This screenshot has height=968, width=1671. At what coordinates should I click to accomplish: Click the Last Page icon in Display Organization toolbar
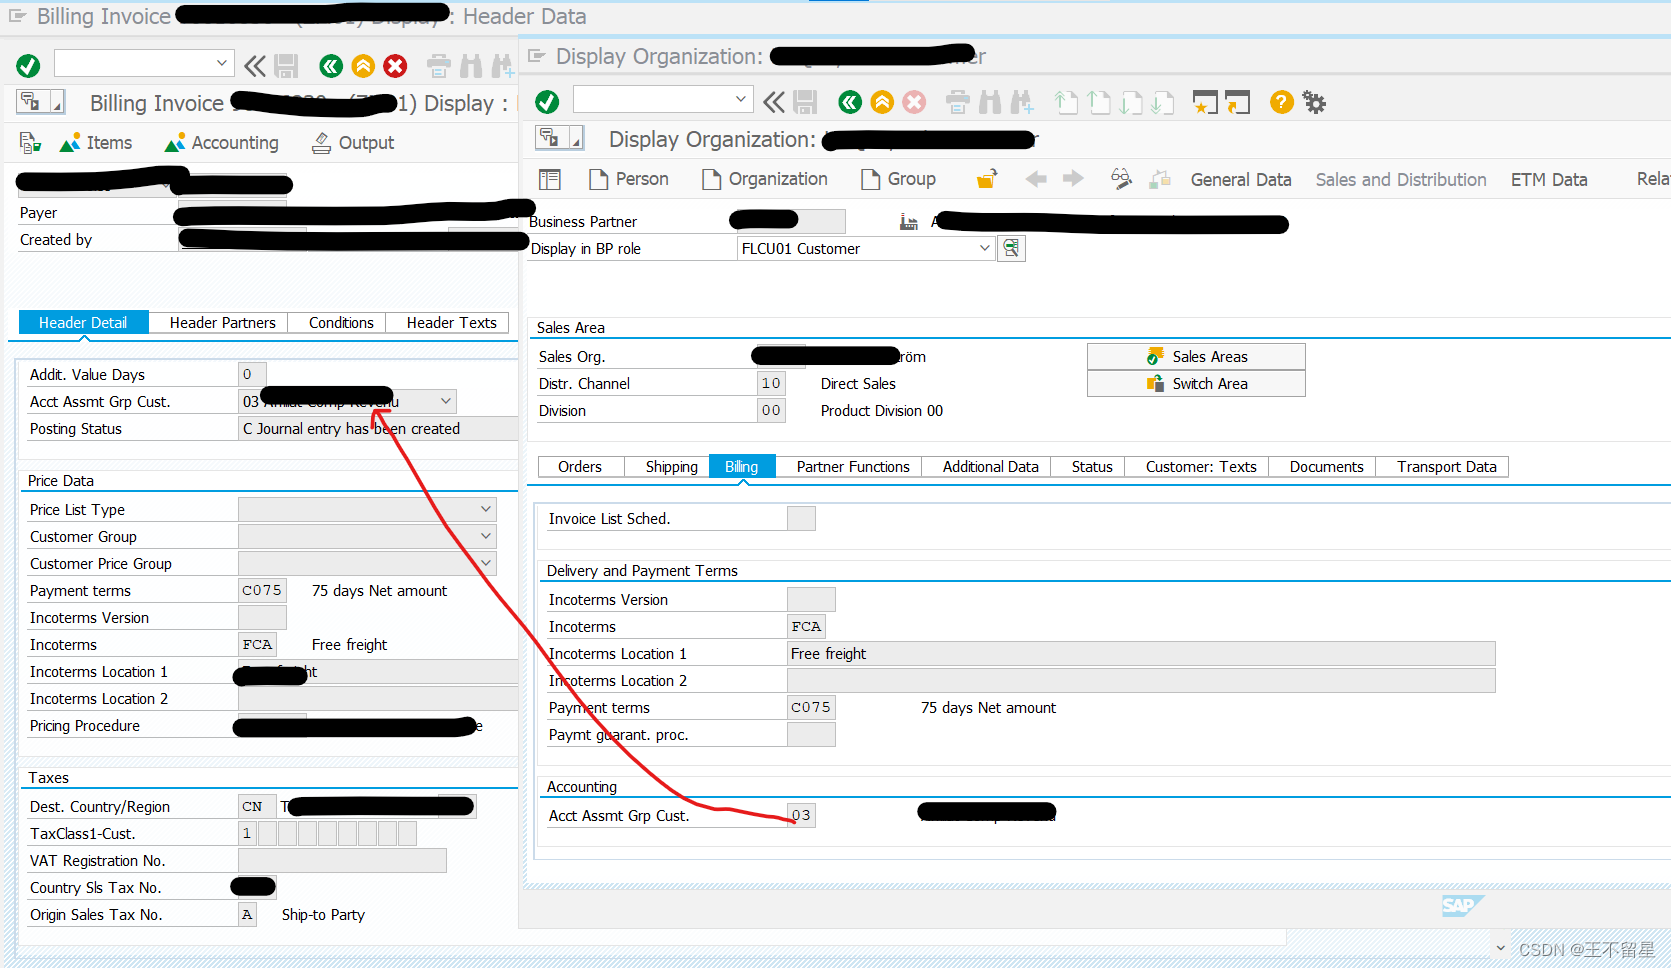click(1163, 102)
